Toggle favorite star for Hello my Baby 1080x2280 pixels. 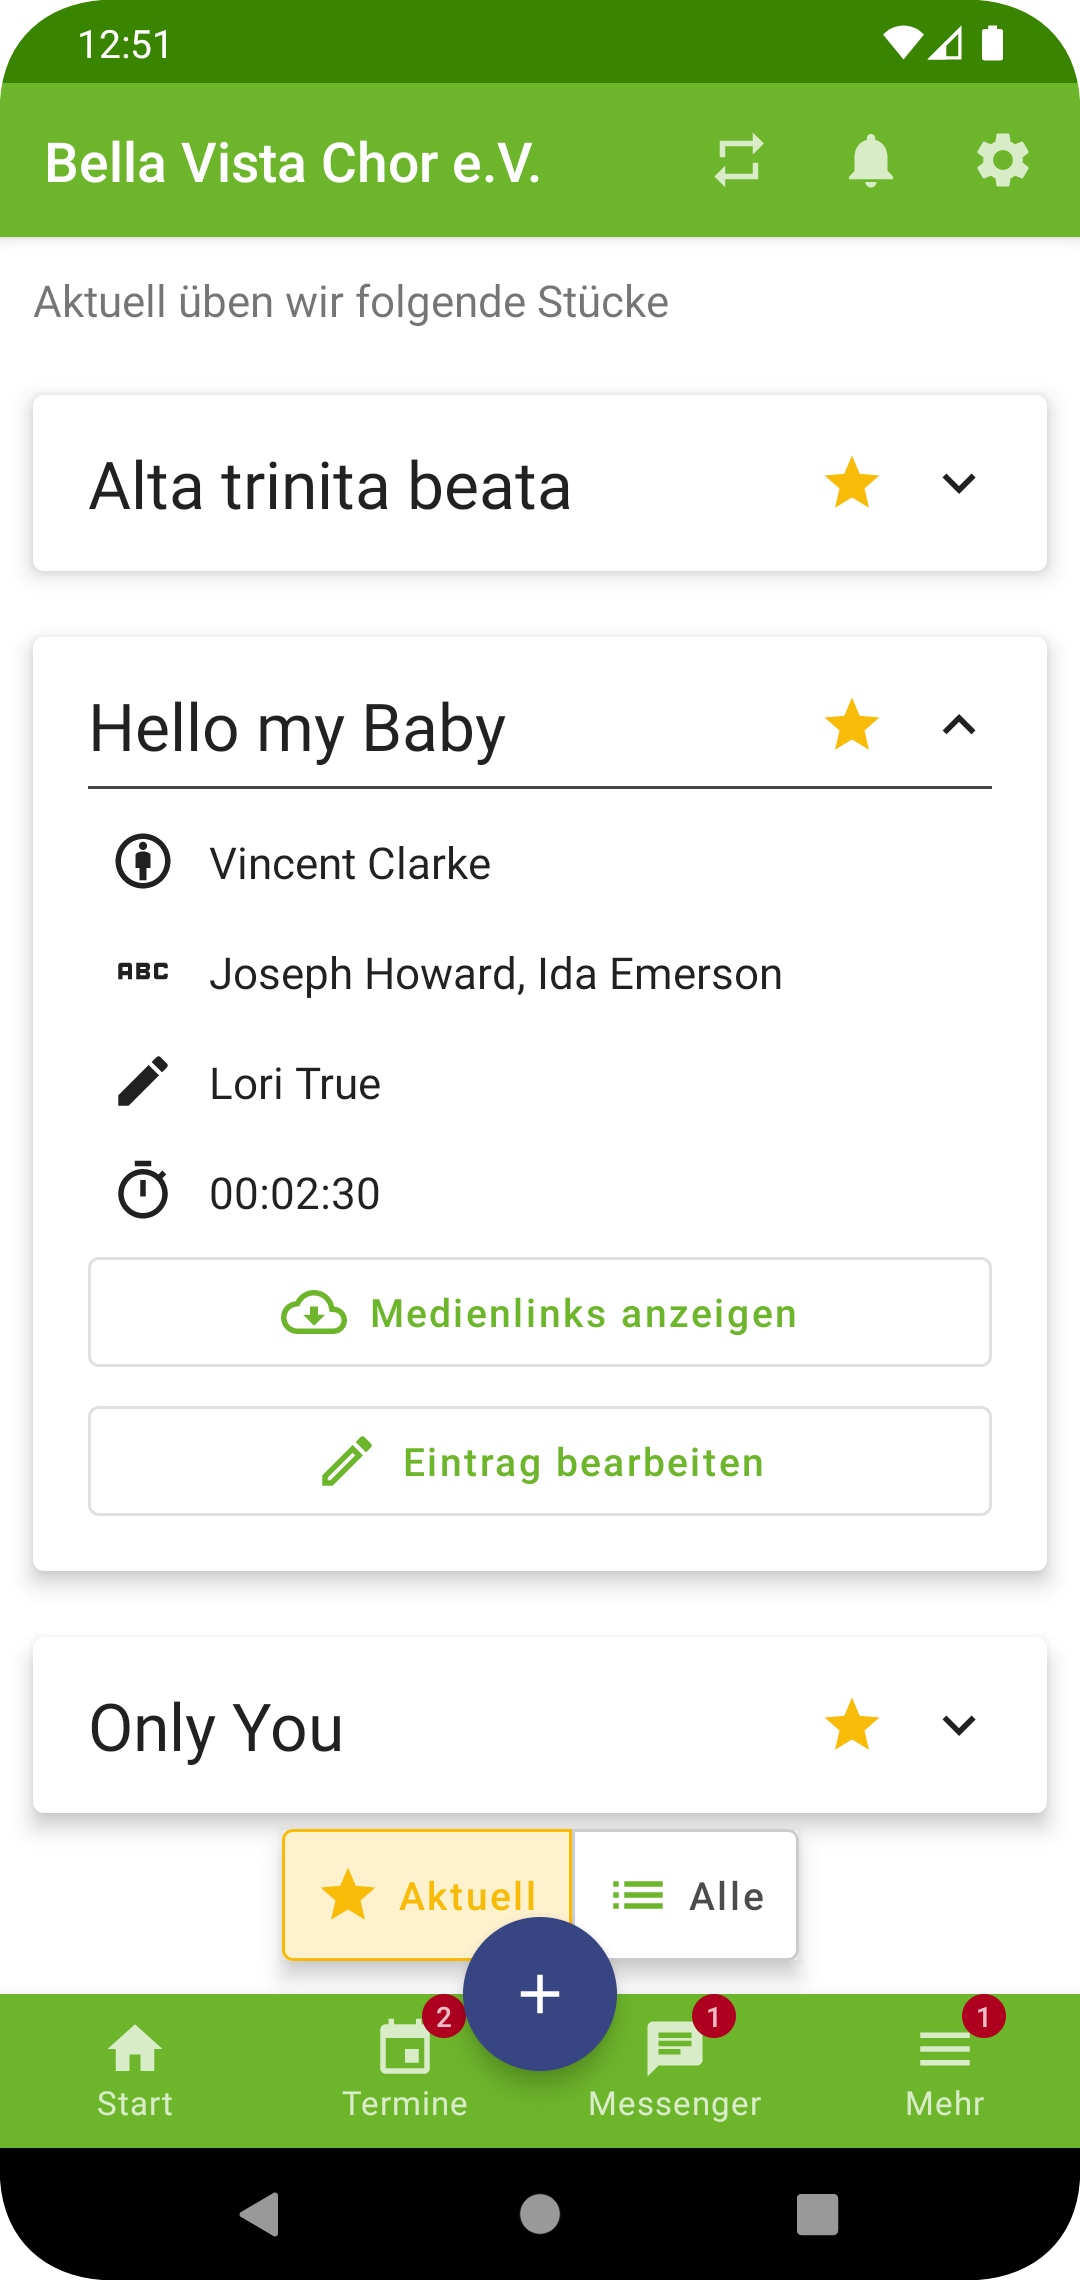point(852,725)
